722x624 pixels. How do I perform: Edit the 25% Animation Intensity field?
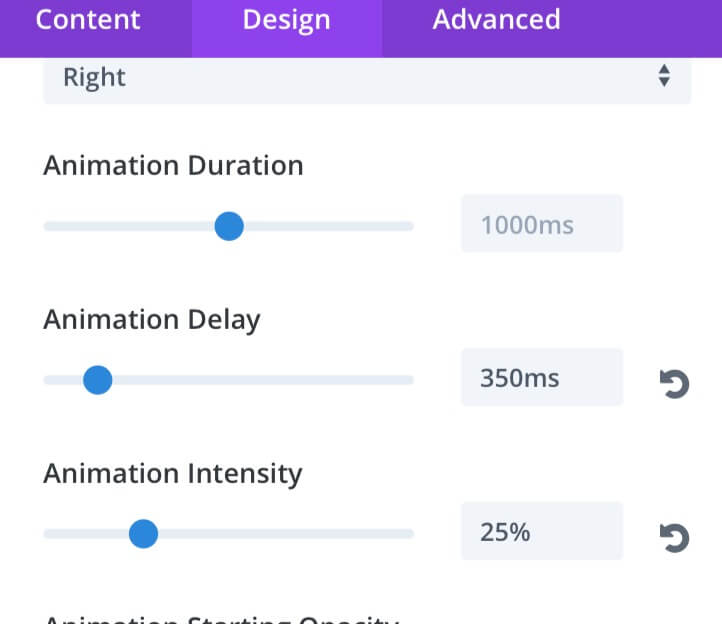coord(542,531)
